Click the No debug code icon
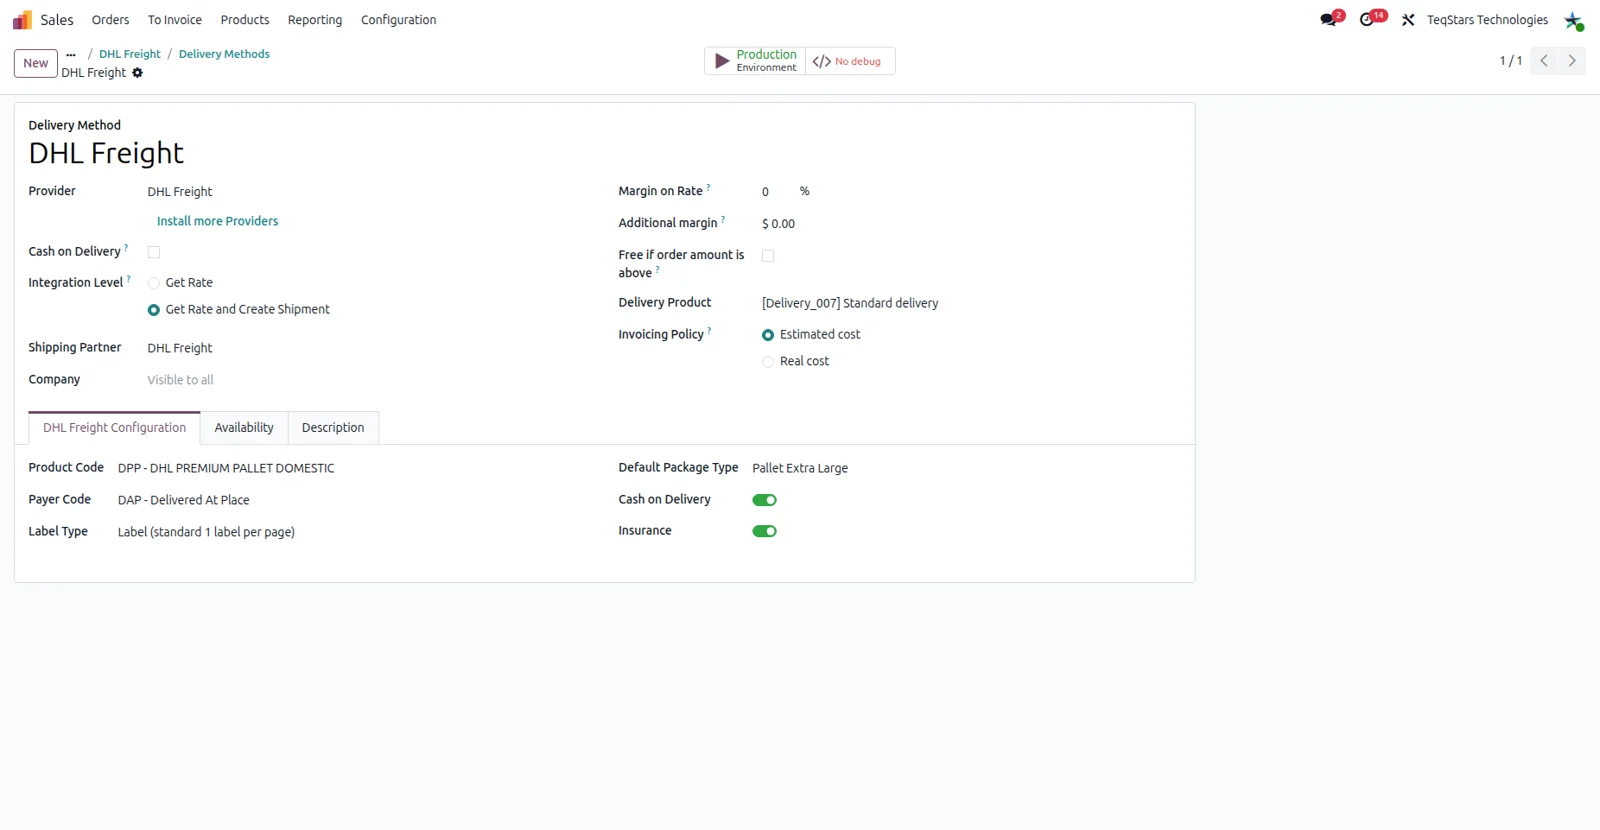The image size is (1600, 830). click(821, 61)
